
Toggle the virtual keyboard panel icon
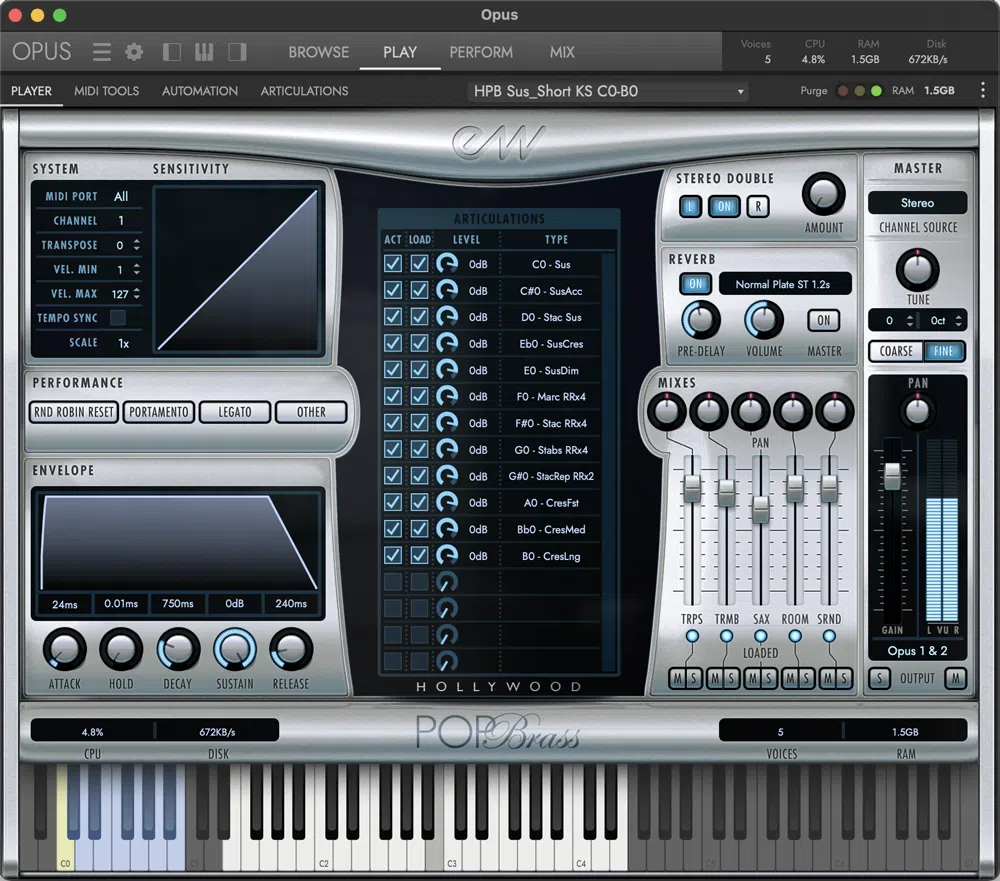coord(204,52)
